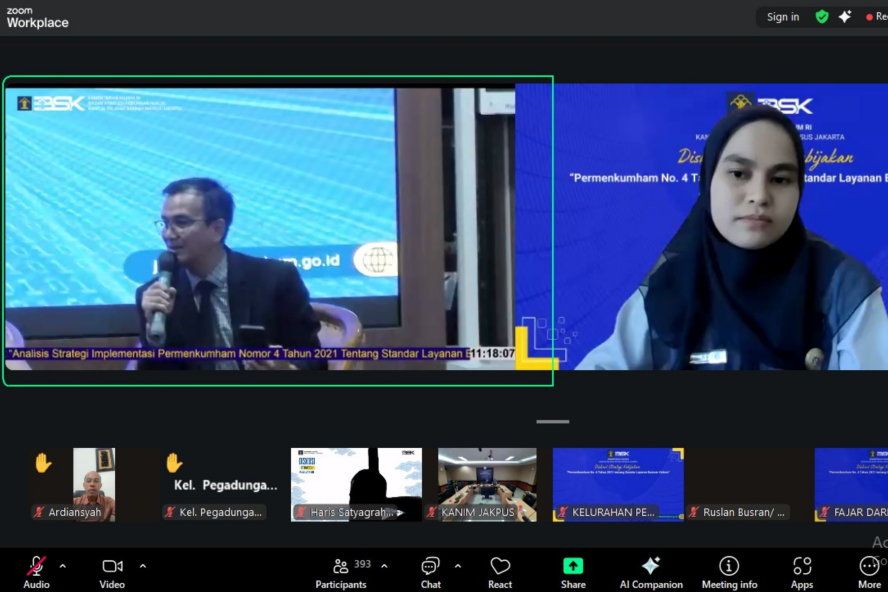Show Meeting info details
The width and height of the screenshot is (888, 592).
729,567
